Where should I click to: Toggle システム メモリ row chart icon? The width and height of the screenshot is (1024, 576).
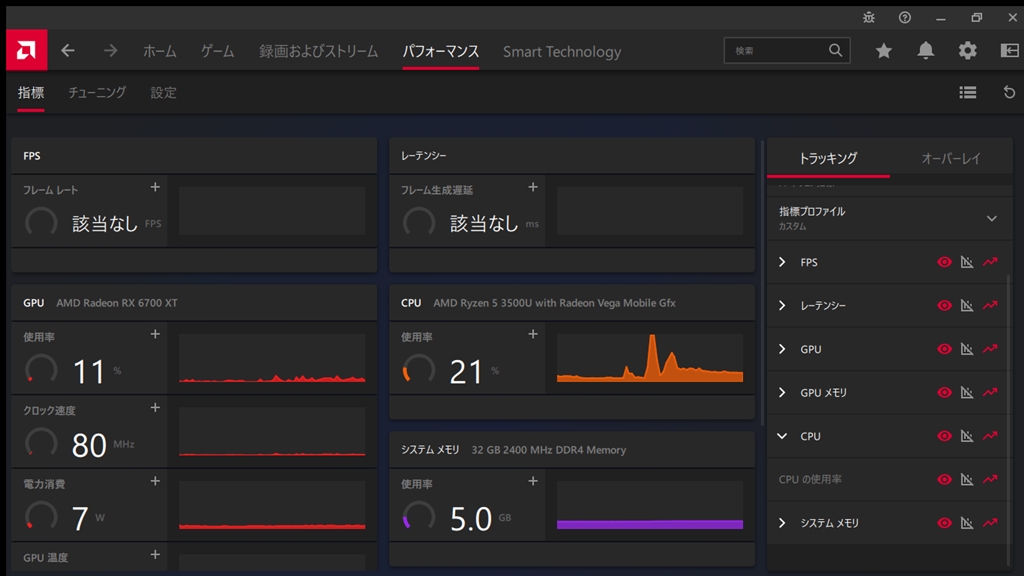pyautogui.click(x=967, y=522)
